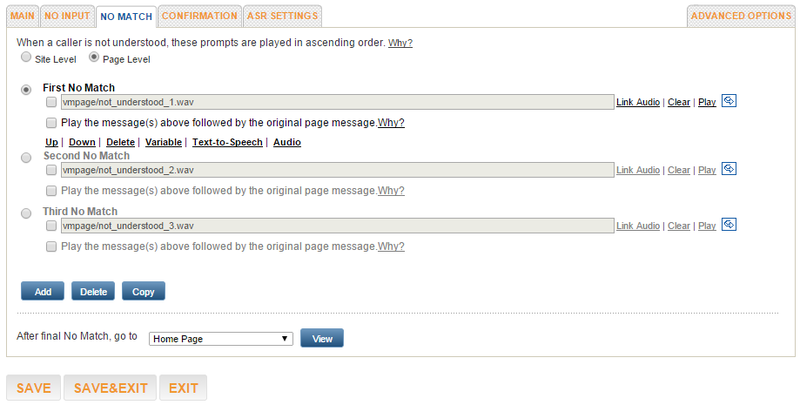
Task: Open the ASR Settings tab
Action: tap(283, 16)
